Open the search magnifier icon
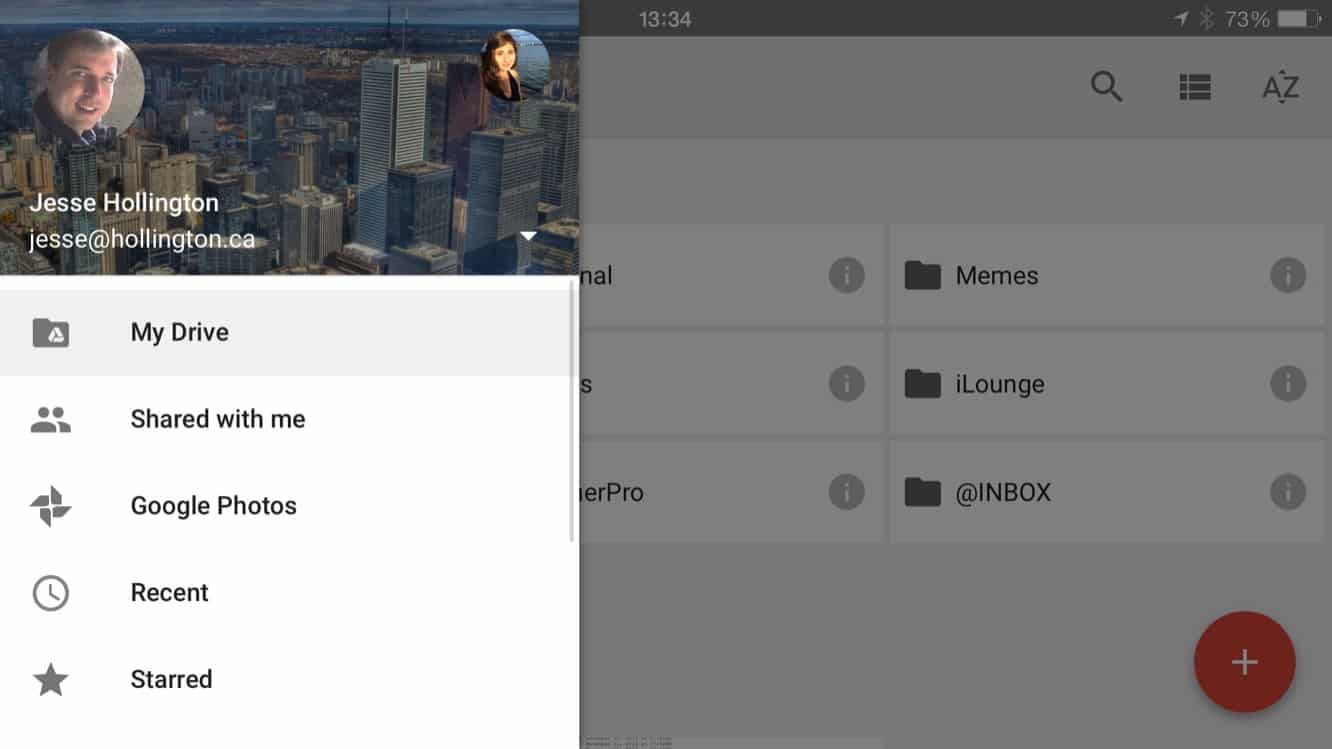The width and height of the screenshot is (1332, 749). (x=1106, y=87)
